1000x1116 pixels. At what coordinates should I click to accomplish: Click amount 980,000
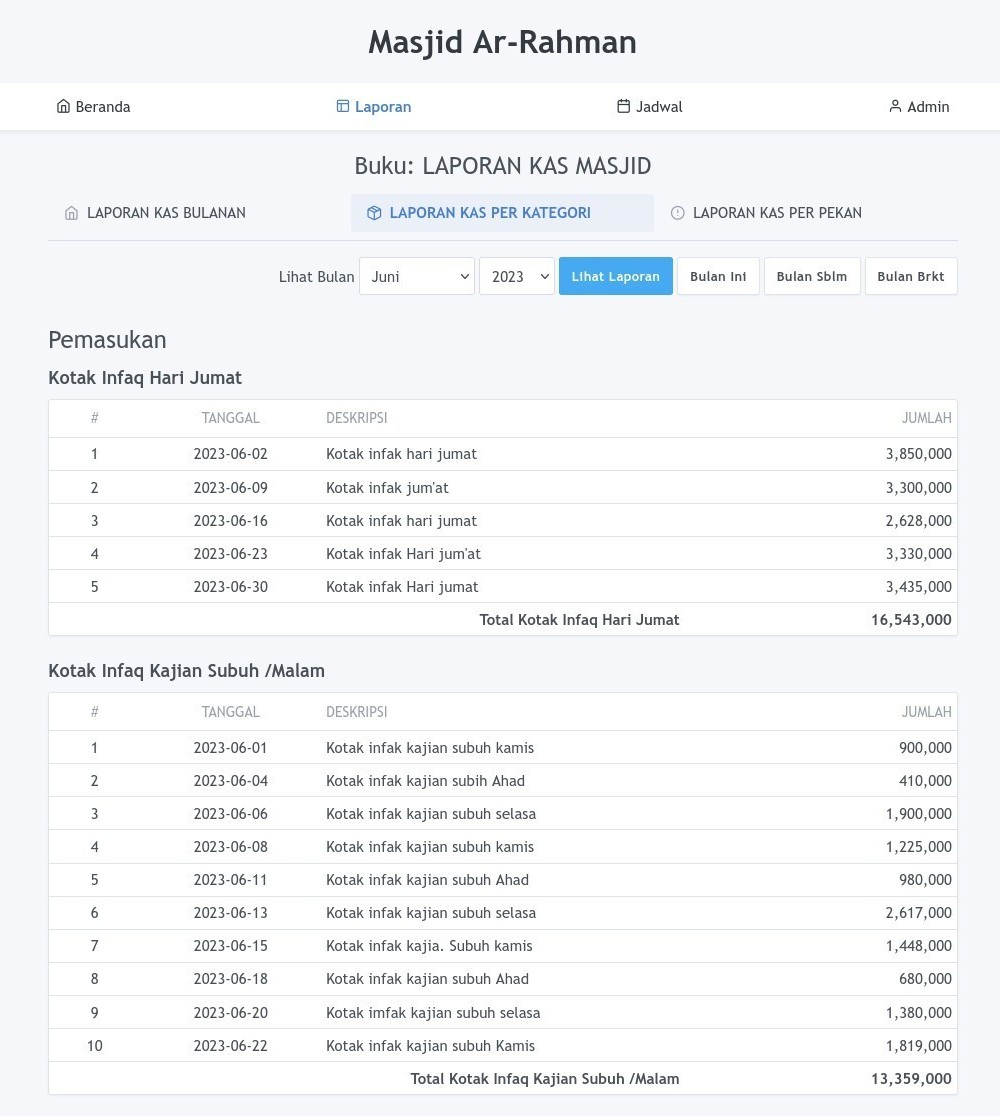[925, 880]
